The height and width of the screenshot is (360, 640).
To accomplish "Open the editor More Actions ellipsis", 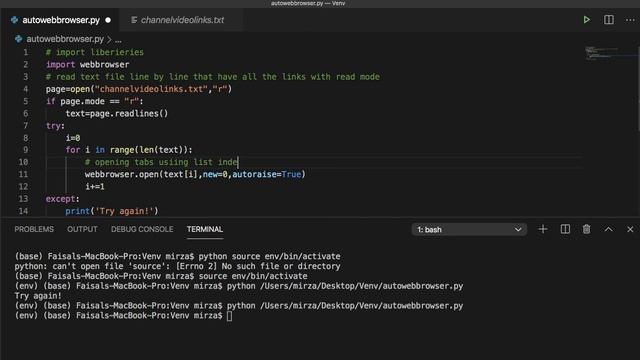I will [x=630, y=20].
